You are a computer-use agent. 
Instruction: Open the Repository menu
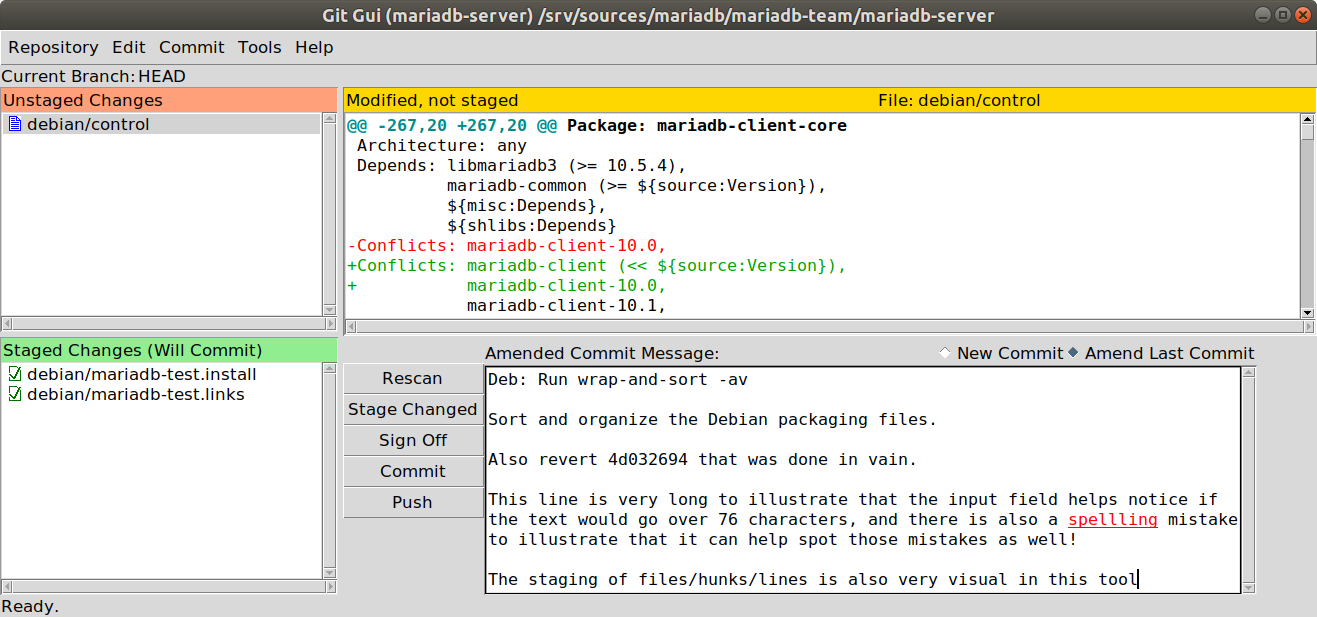[x=53, y=47]
